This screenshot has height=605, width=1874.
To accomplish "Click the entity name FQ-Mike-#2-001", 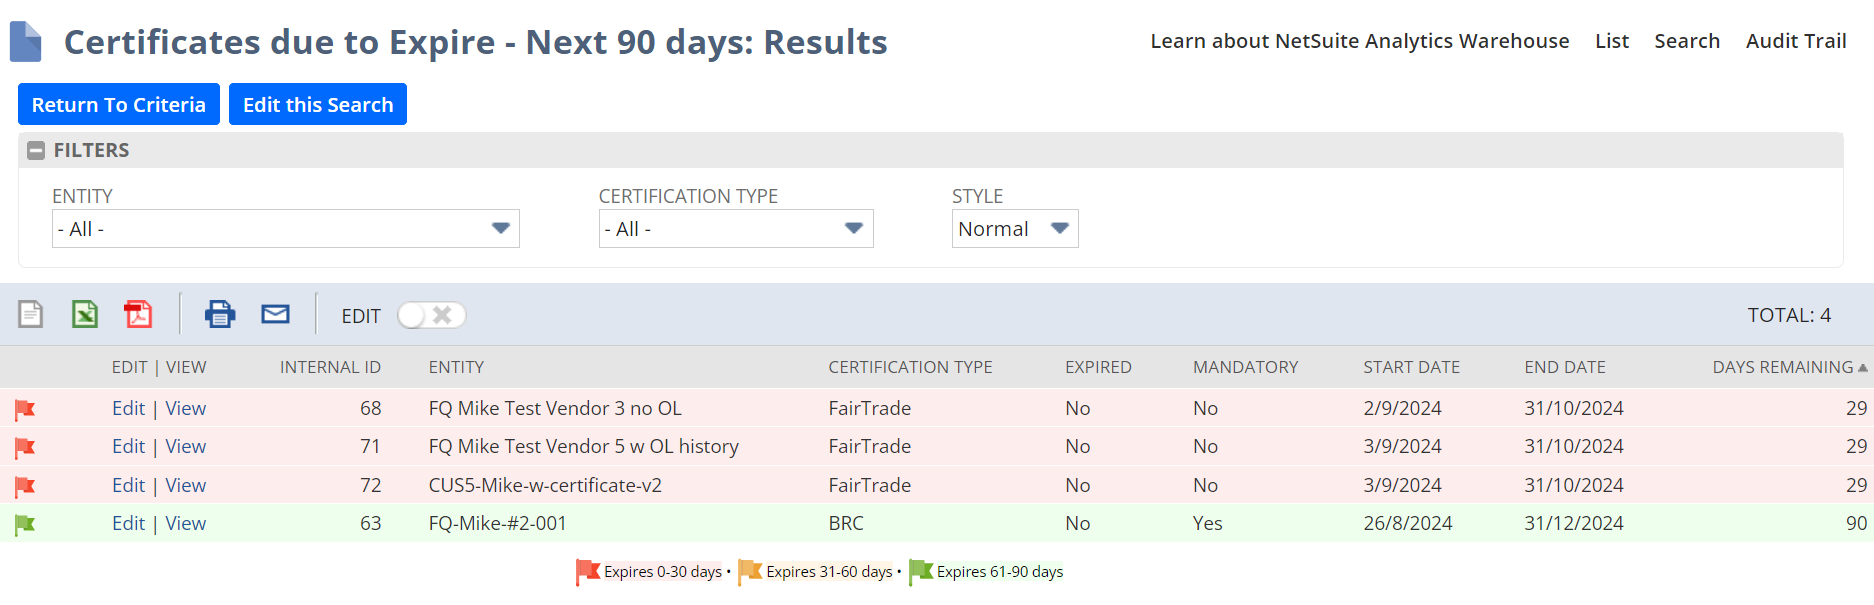I will point(497,523).
